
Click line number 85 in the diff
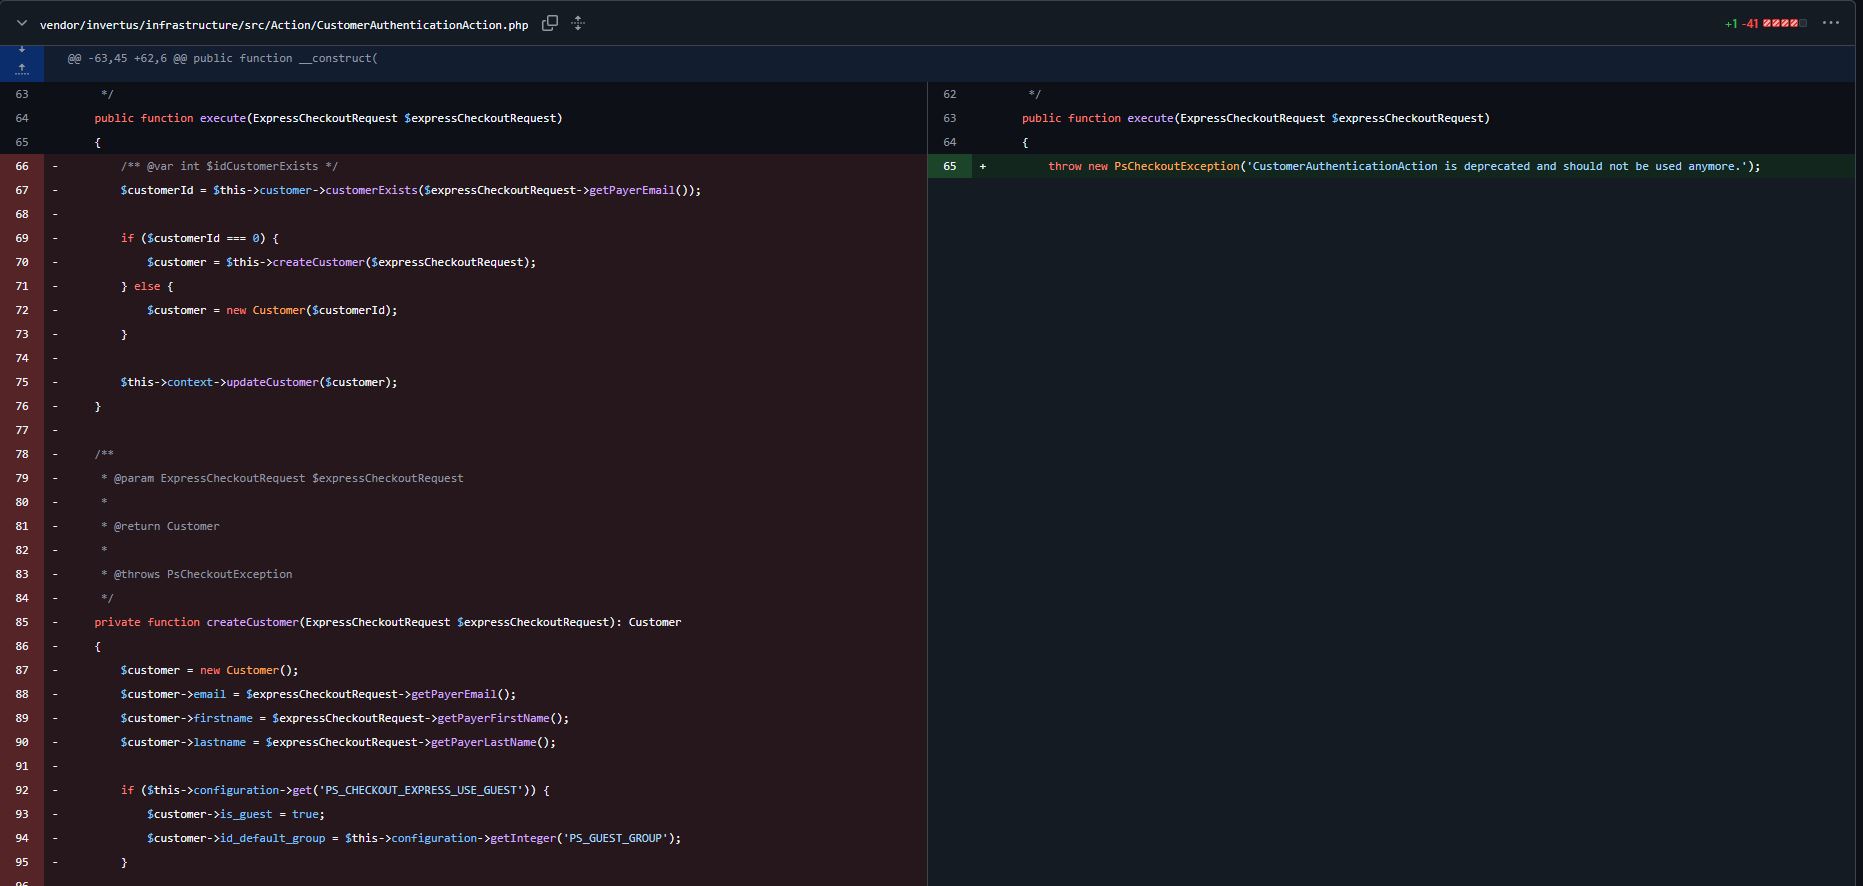point(22,622)
